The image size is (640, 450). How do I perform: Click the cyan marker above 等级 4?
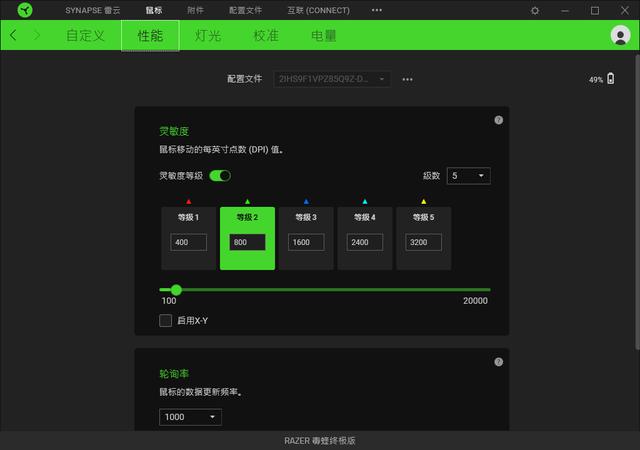pyautogui.click(x=365, y=201)
